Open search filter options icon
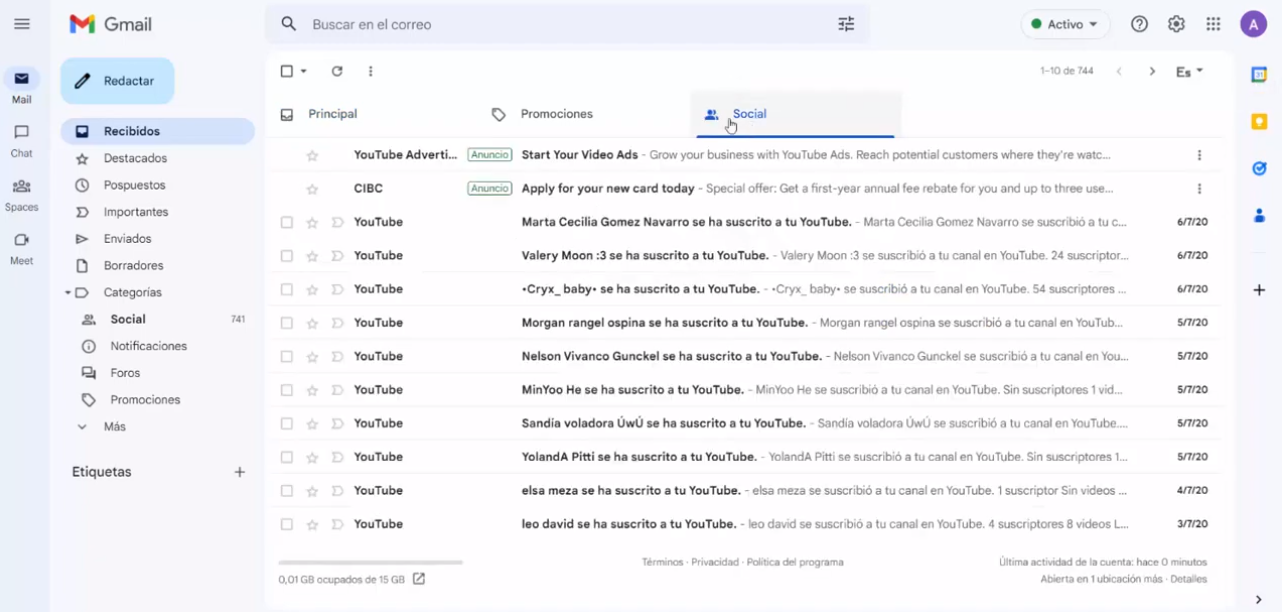Viewport: 1284px width, 612px height. coord(846,24)
